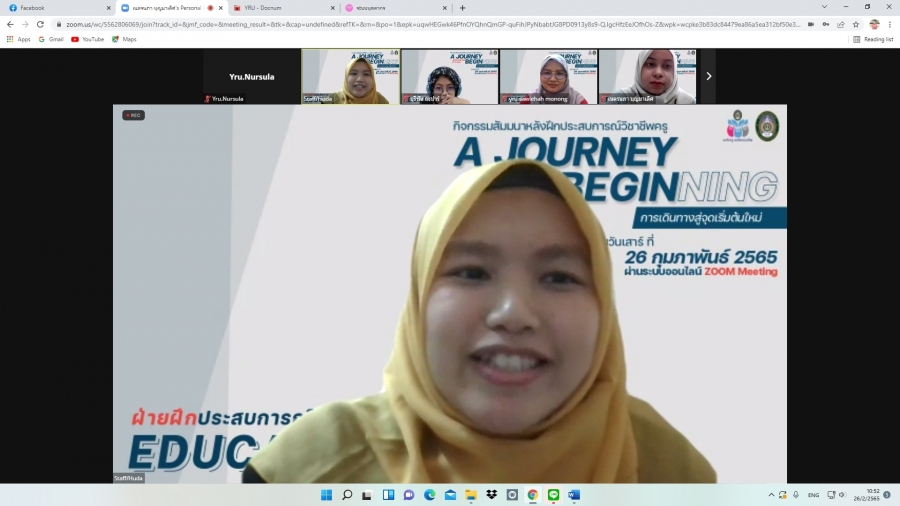The width and height of the screenshot is (900, 506).
Task: Open a new browser tab
Action: [462, 8]
